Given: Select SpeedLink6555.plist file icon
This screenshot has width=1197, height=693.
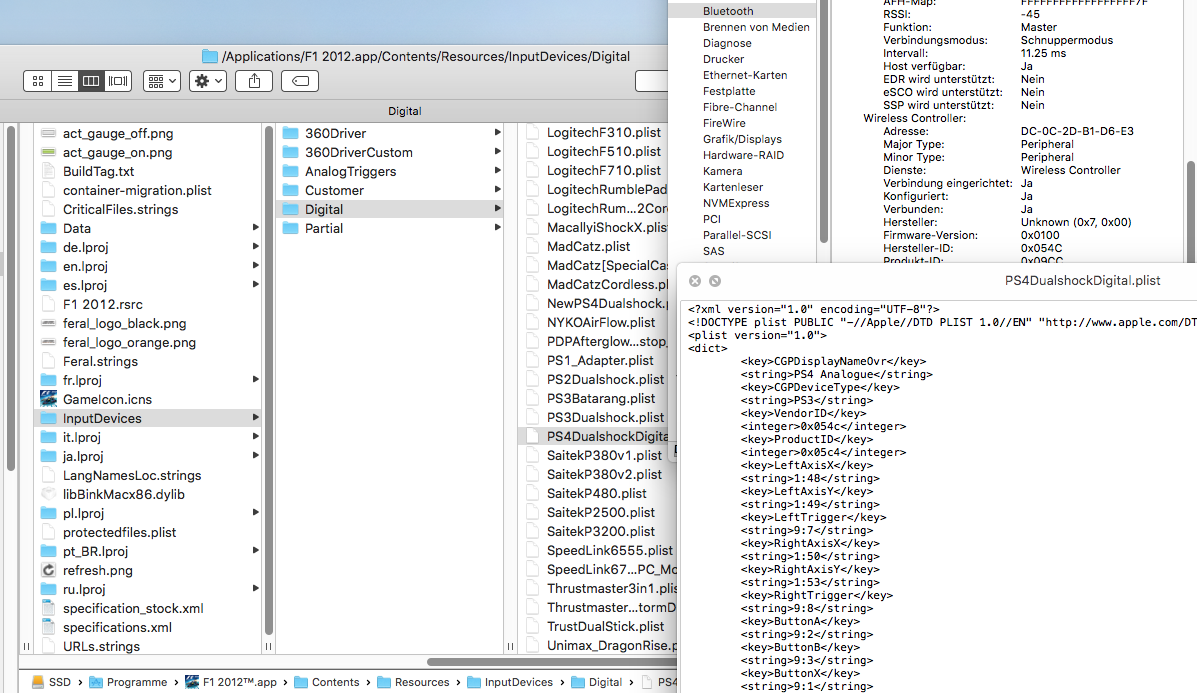Looking at the screenshot, I should (533, 550).
